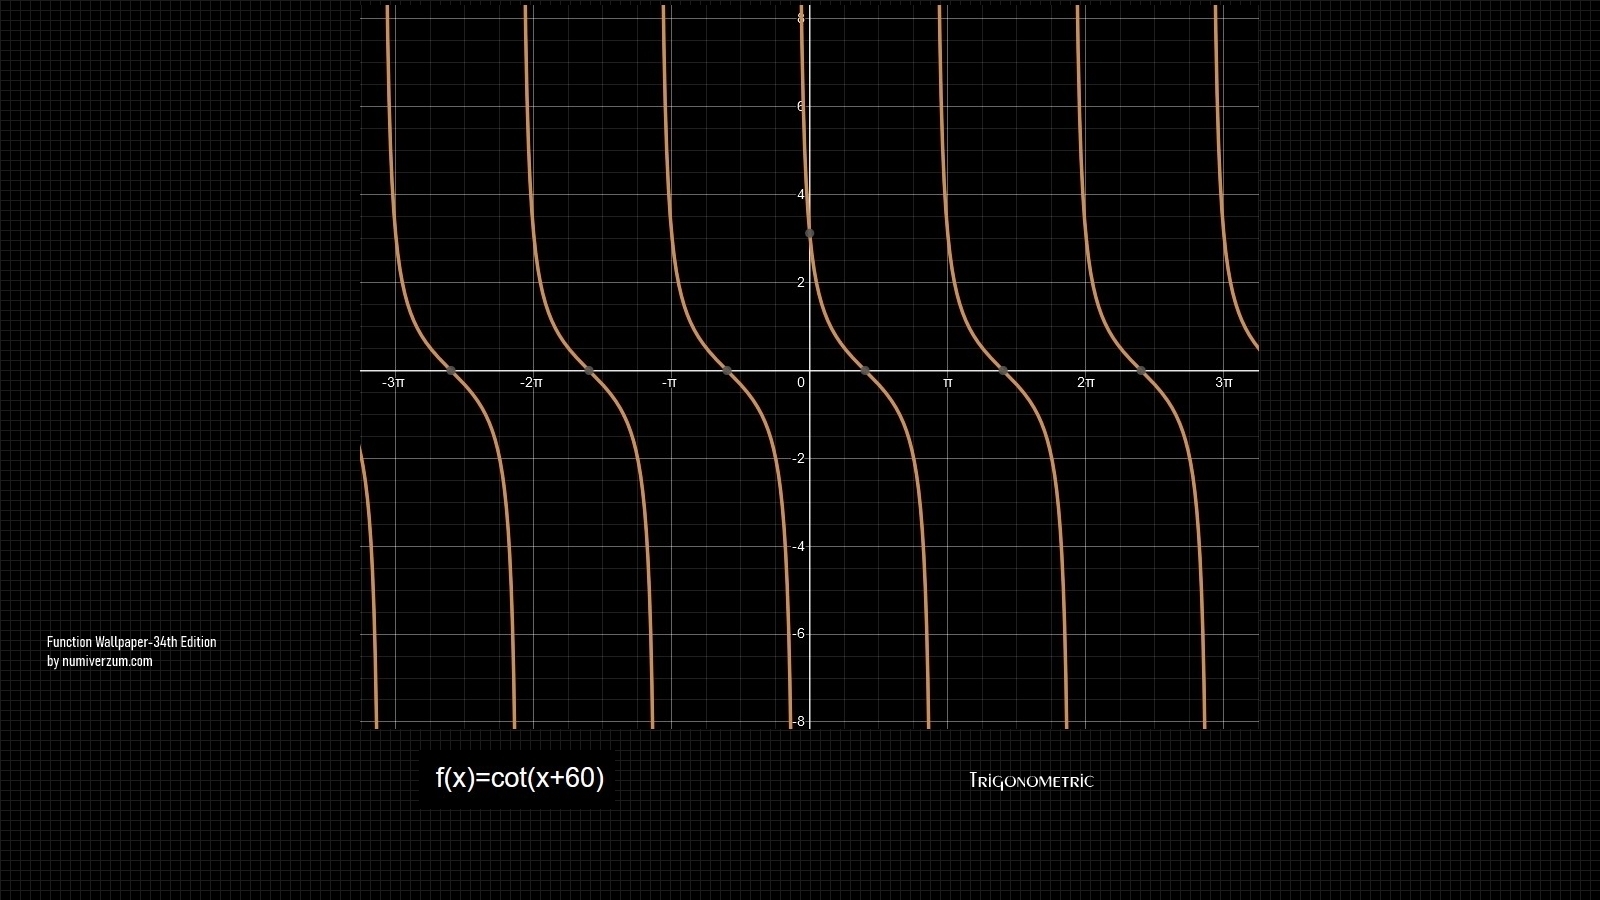The image size is (1600, 900).
Task: Select the -8 label on the y-axis
Action: point(797,722)
